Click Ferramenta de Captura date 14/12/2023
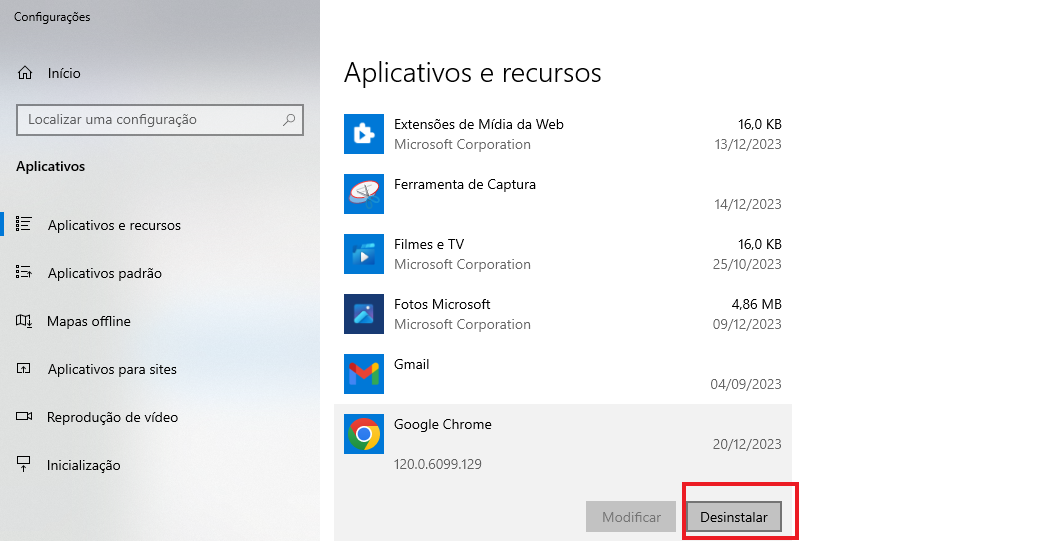 pos(748,204)
